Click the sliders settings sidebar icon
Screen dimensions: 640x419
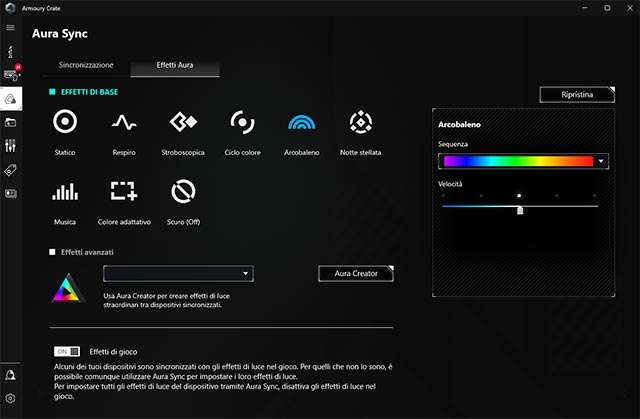pyautogui.click(x=11, y=146)
